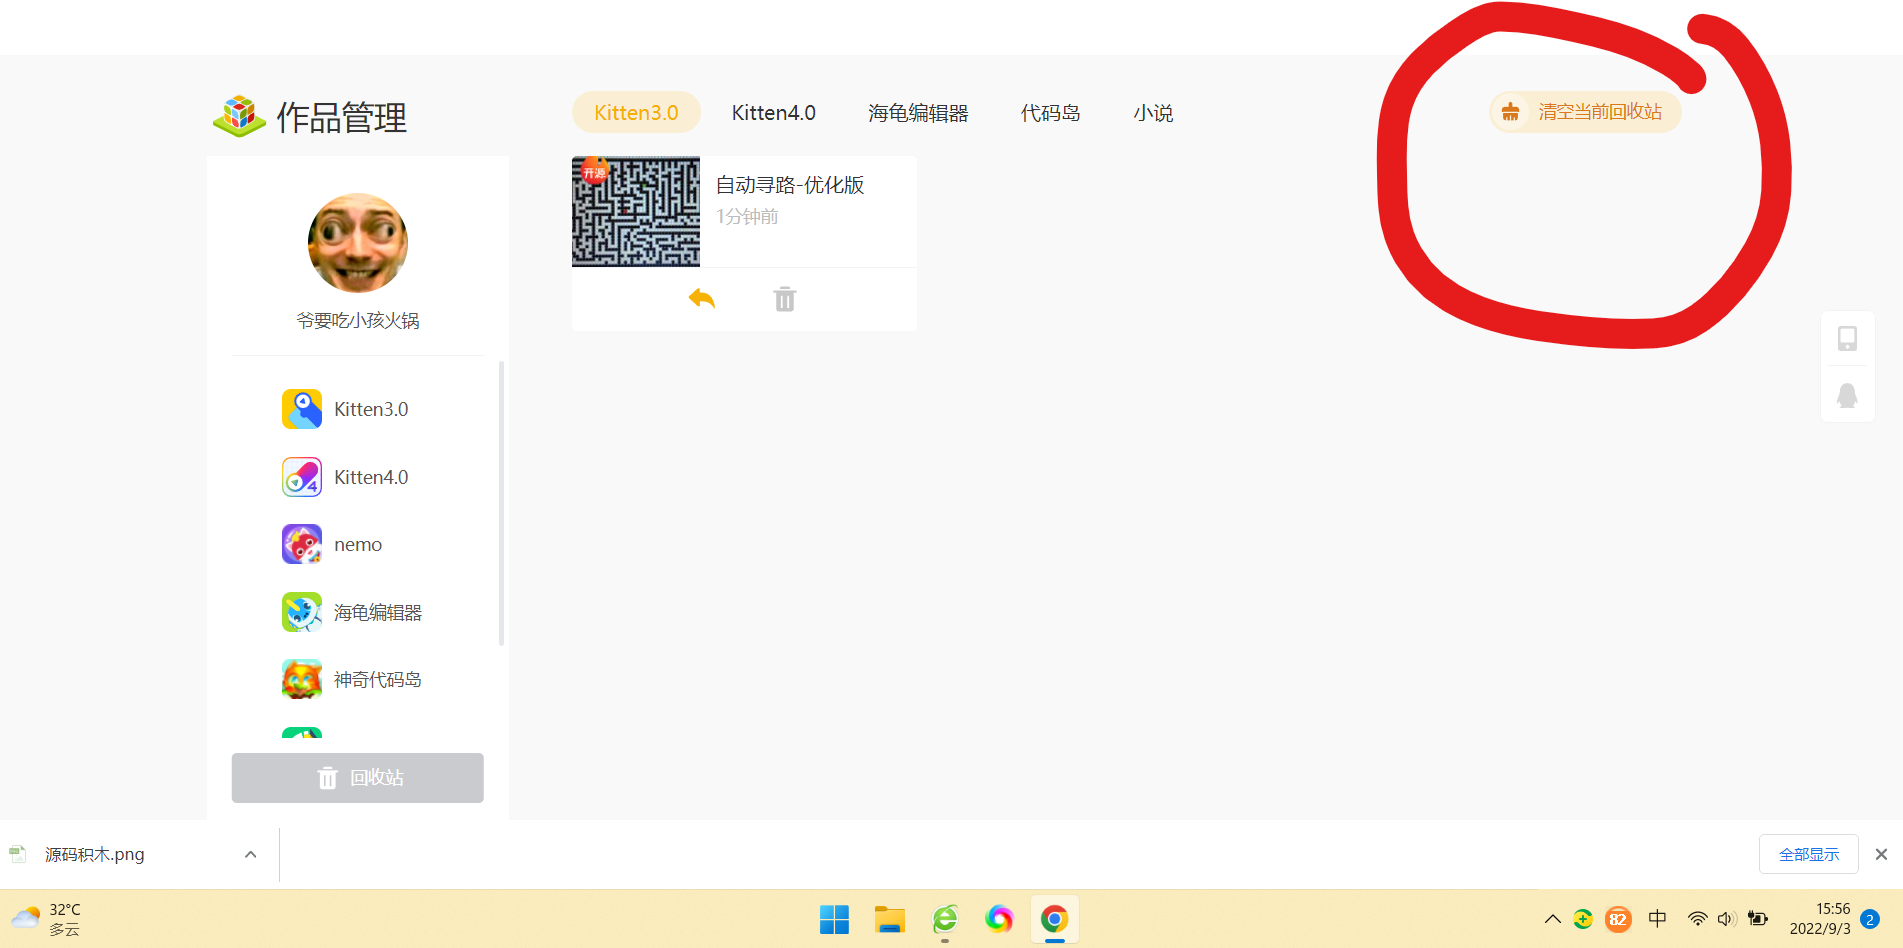This screenshot has width=1903, height=948.
Task: Click the orange 82 tray icon
Action: 1618,919
